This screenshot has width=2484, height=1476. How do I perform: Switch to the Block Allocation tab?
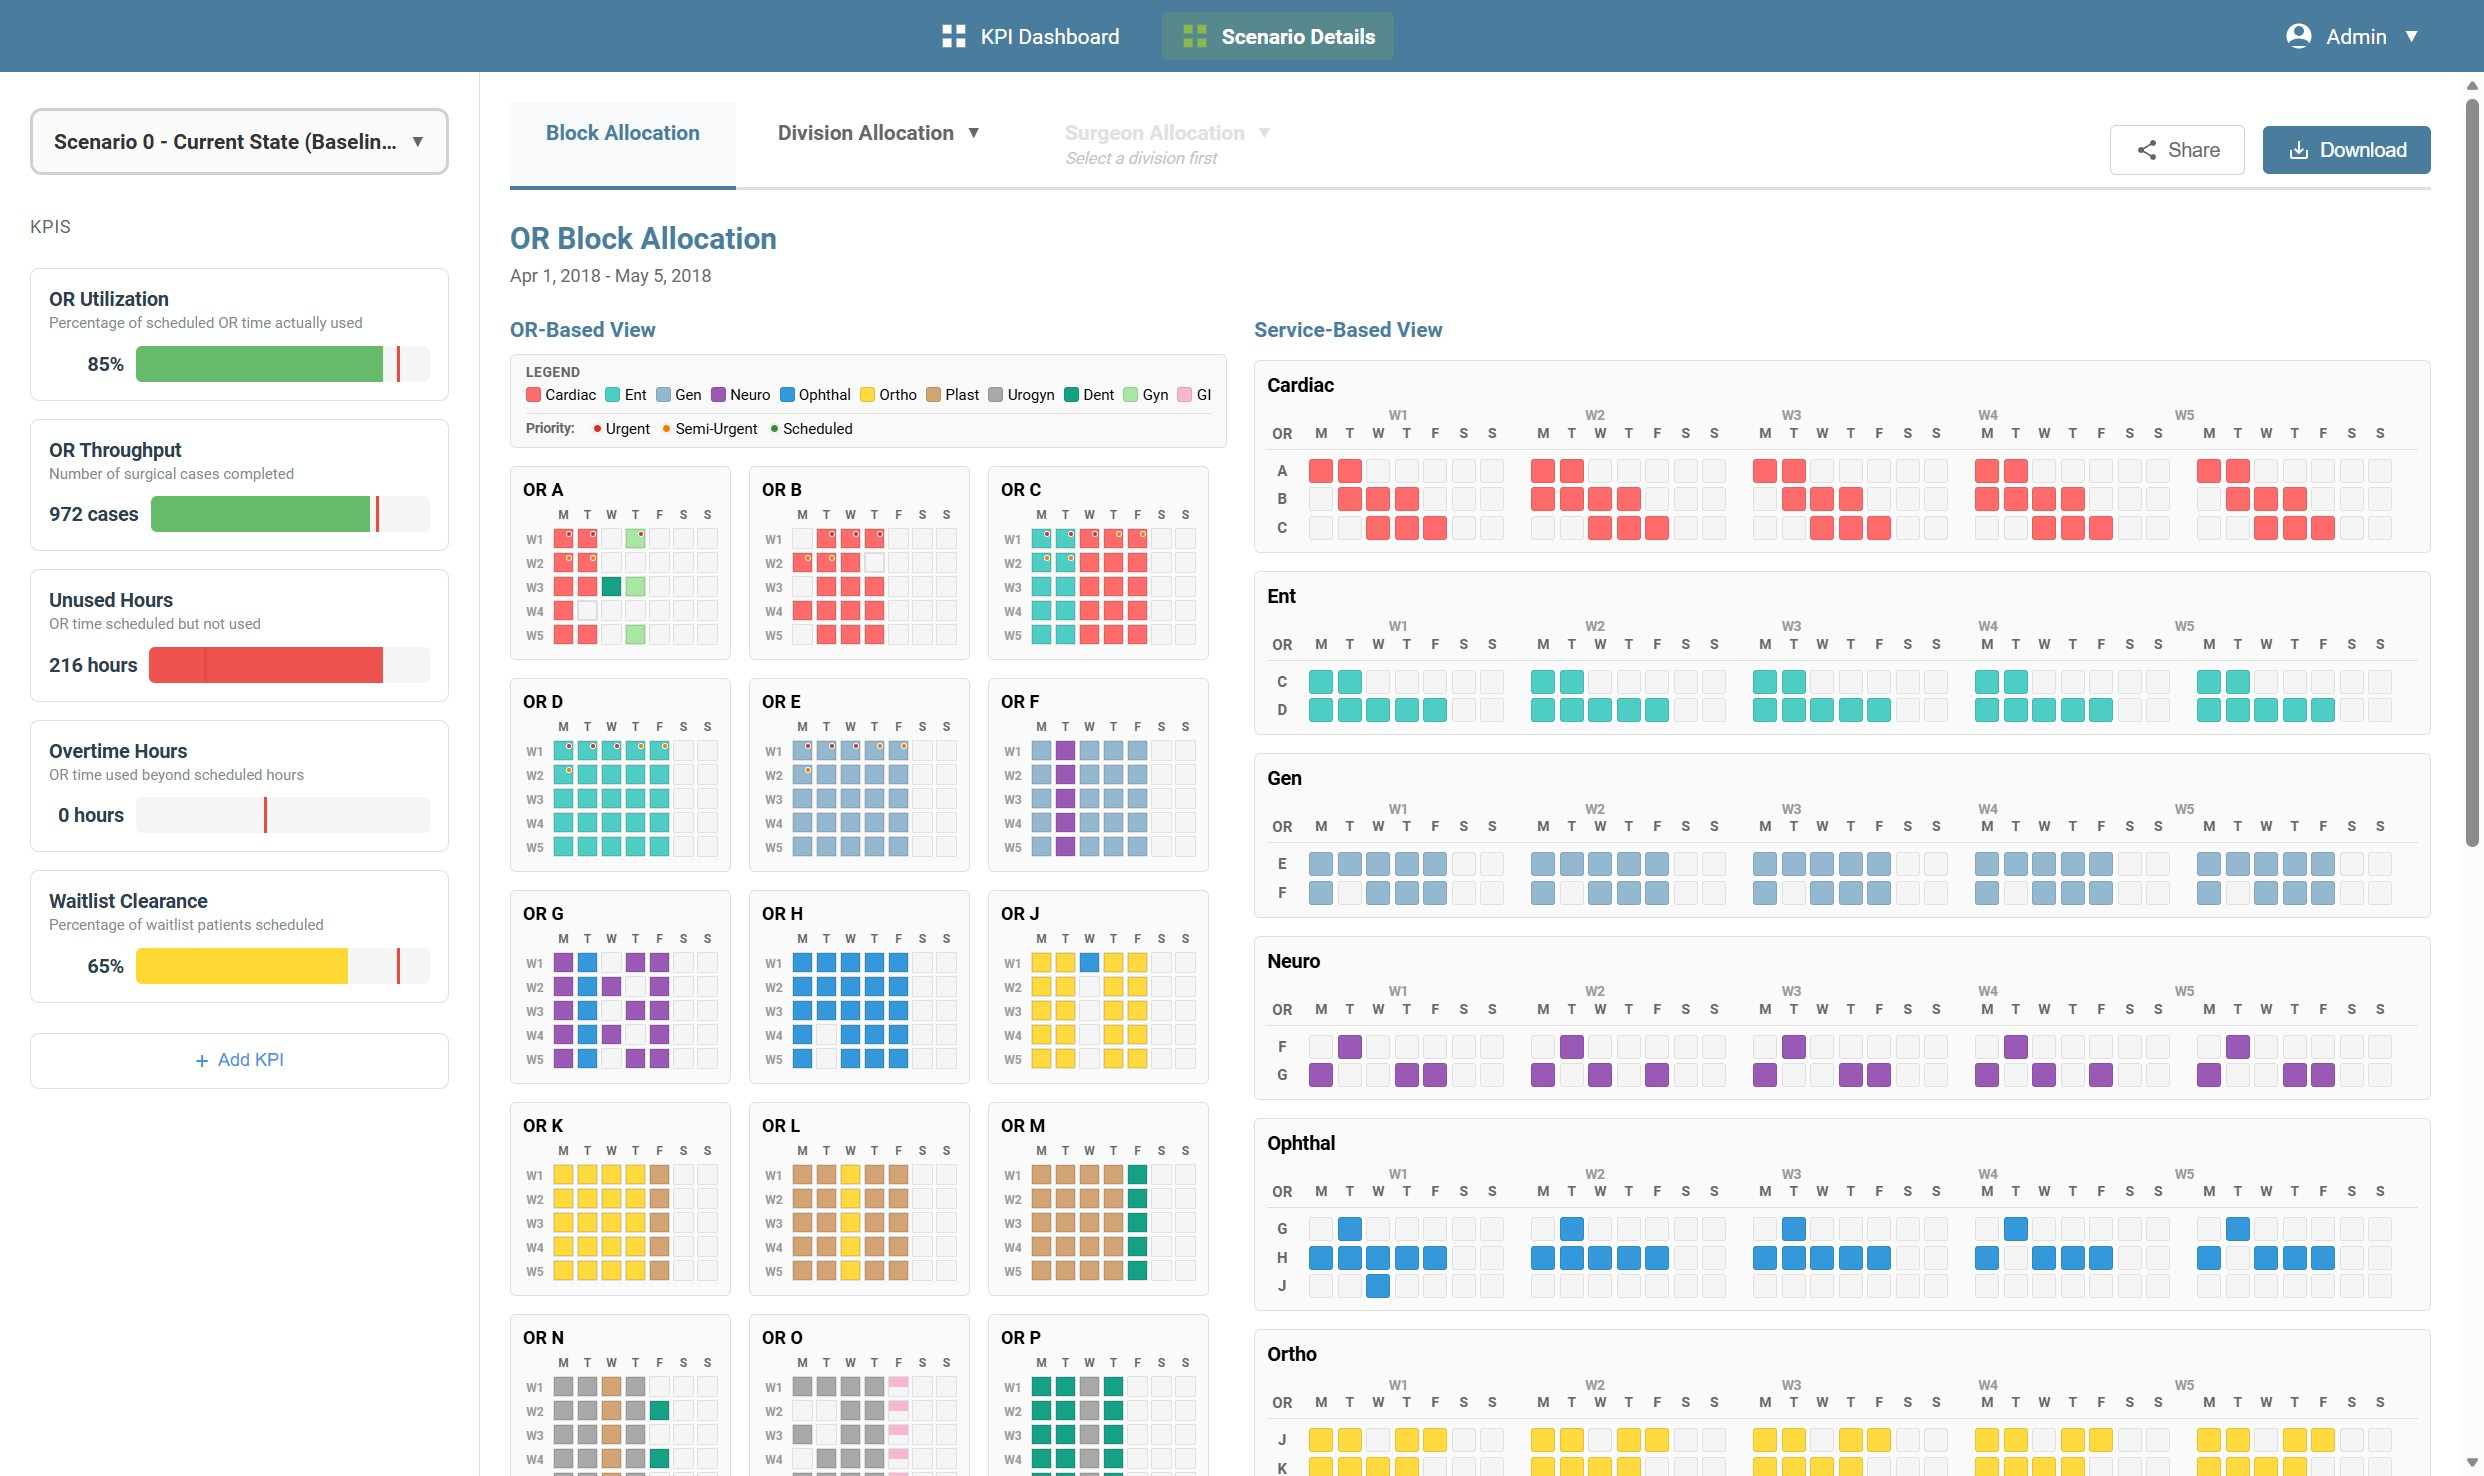click(x=622, y=132)
